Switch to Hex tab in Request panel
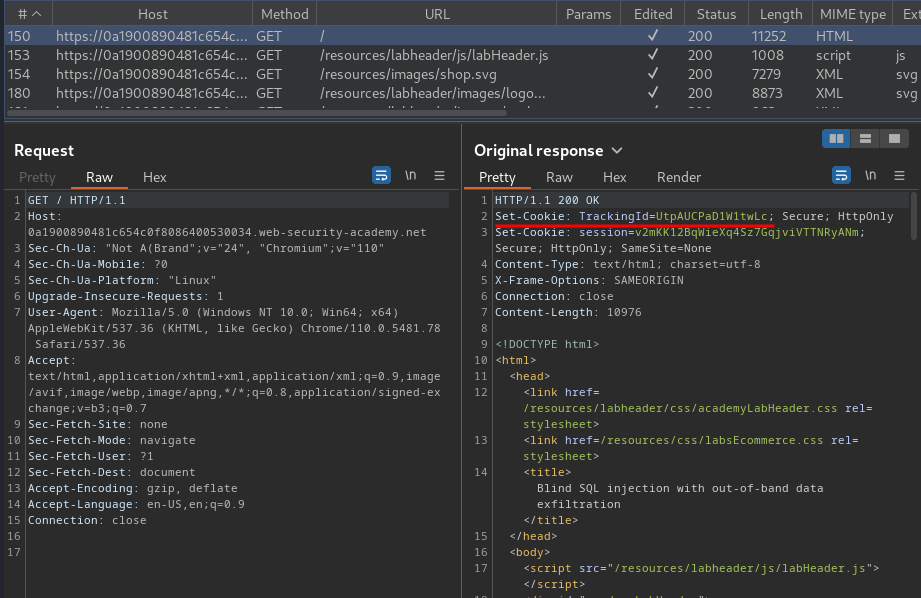The width and height of the screenshot is (921, 598). (154, 177)
